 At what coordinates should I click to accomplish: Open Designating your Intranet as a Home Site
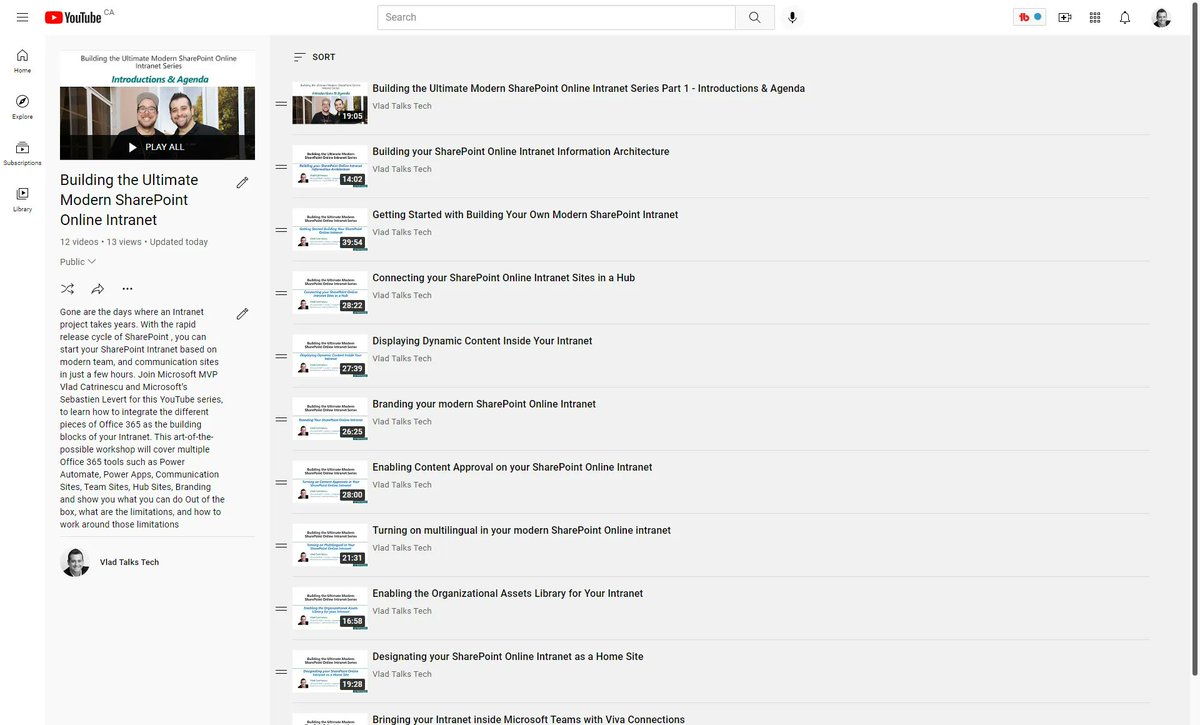coord(508,656)
